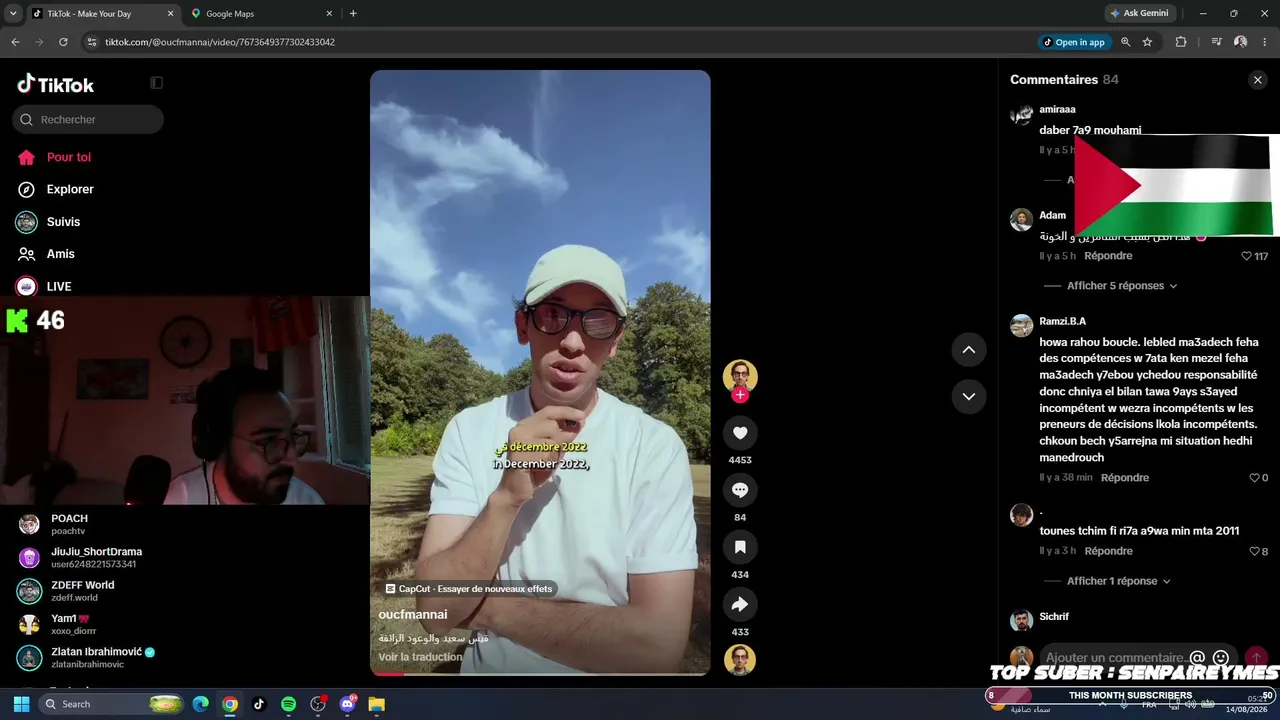
Task: Open the Chrome extensions puzzle icon
Action: [x=1181, y=42]
